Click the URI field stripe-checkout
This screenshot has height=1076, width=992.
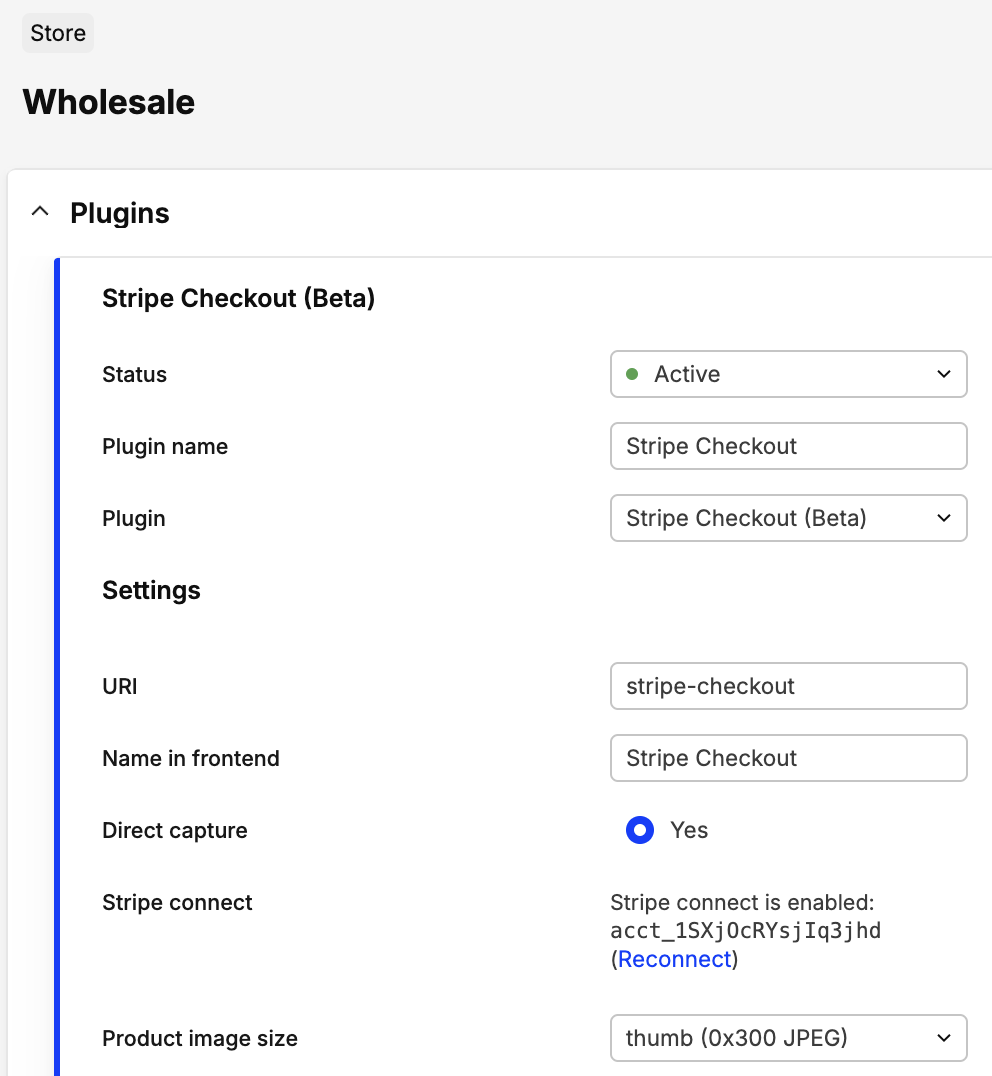coord(788,686)
